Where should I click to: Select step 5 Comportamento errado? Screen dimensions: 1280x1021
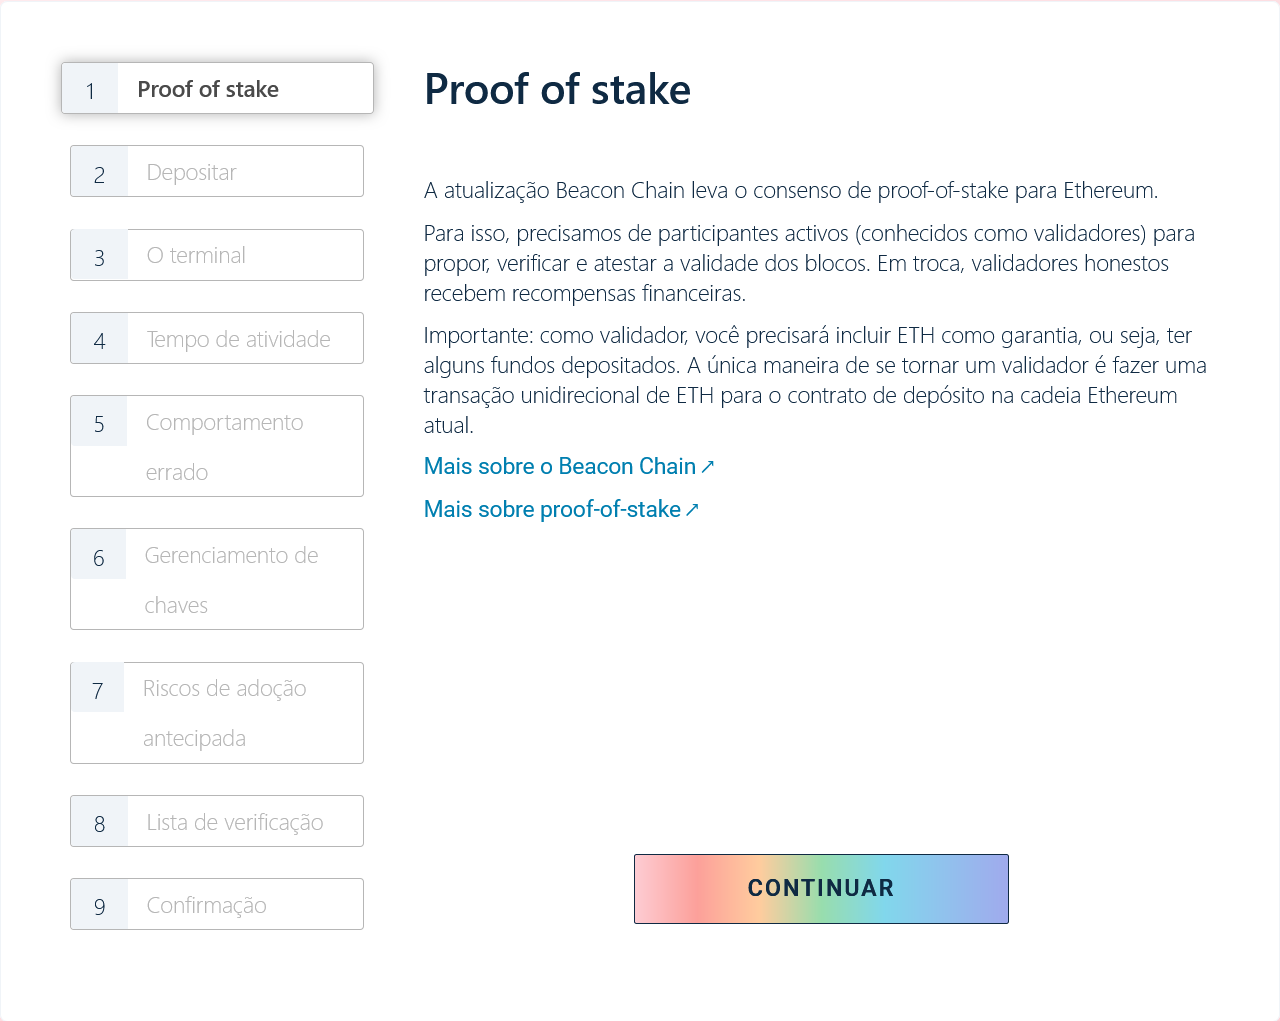(216, 446)
